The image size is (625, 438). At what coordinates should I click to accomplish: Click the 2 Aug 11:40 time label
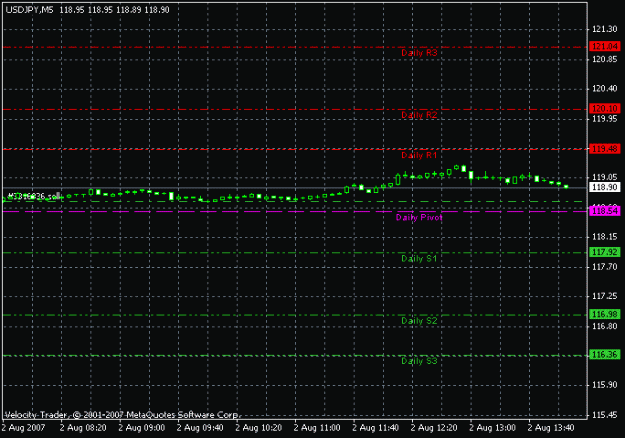(375, 428)
